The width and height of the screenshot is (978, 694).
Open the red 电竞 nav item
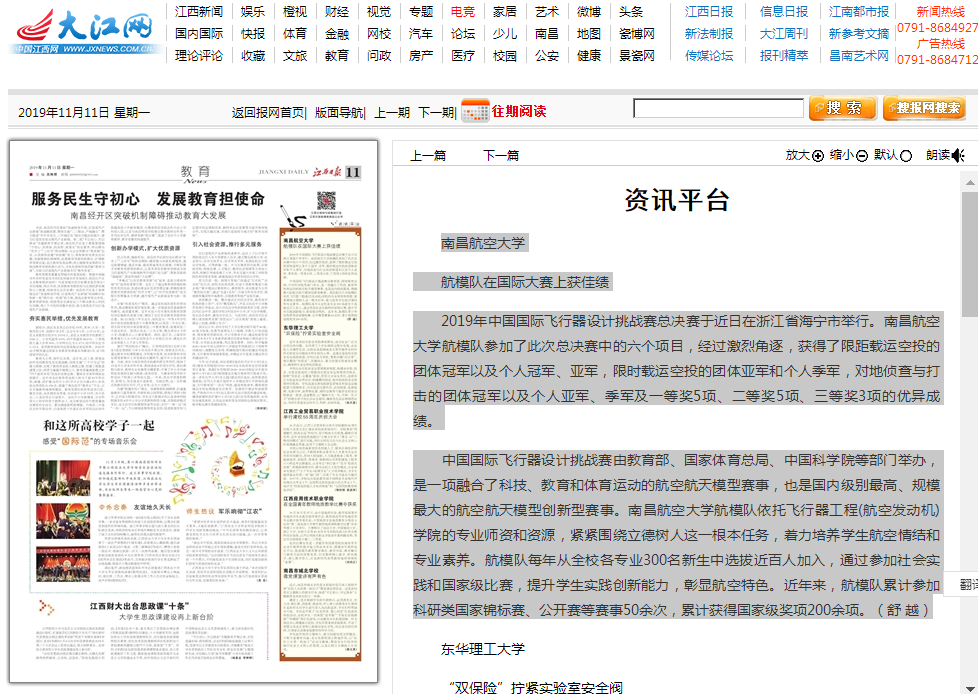point(463,12)
